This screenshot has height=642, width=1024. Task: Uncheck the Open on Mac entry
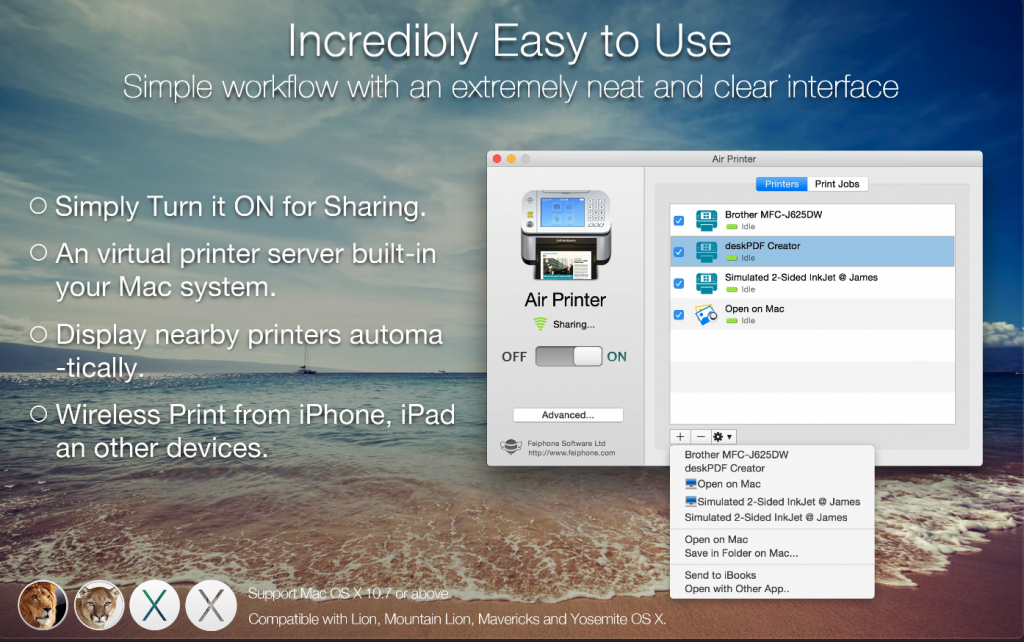[678, 313]
